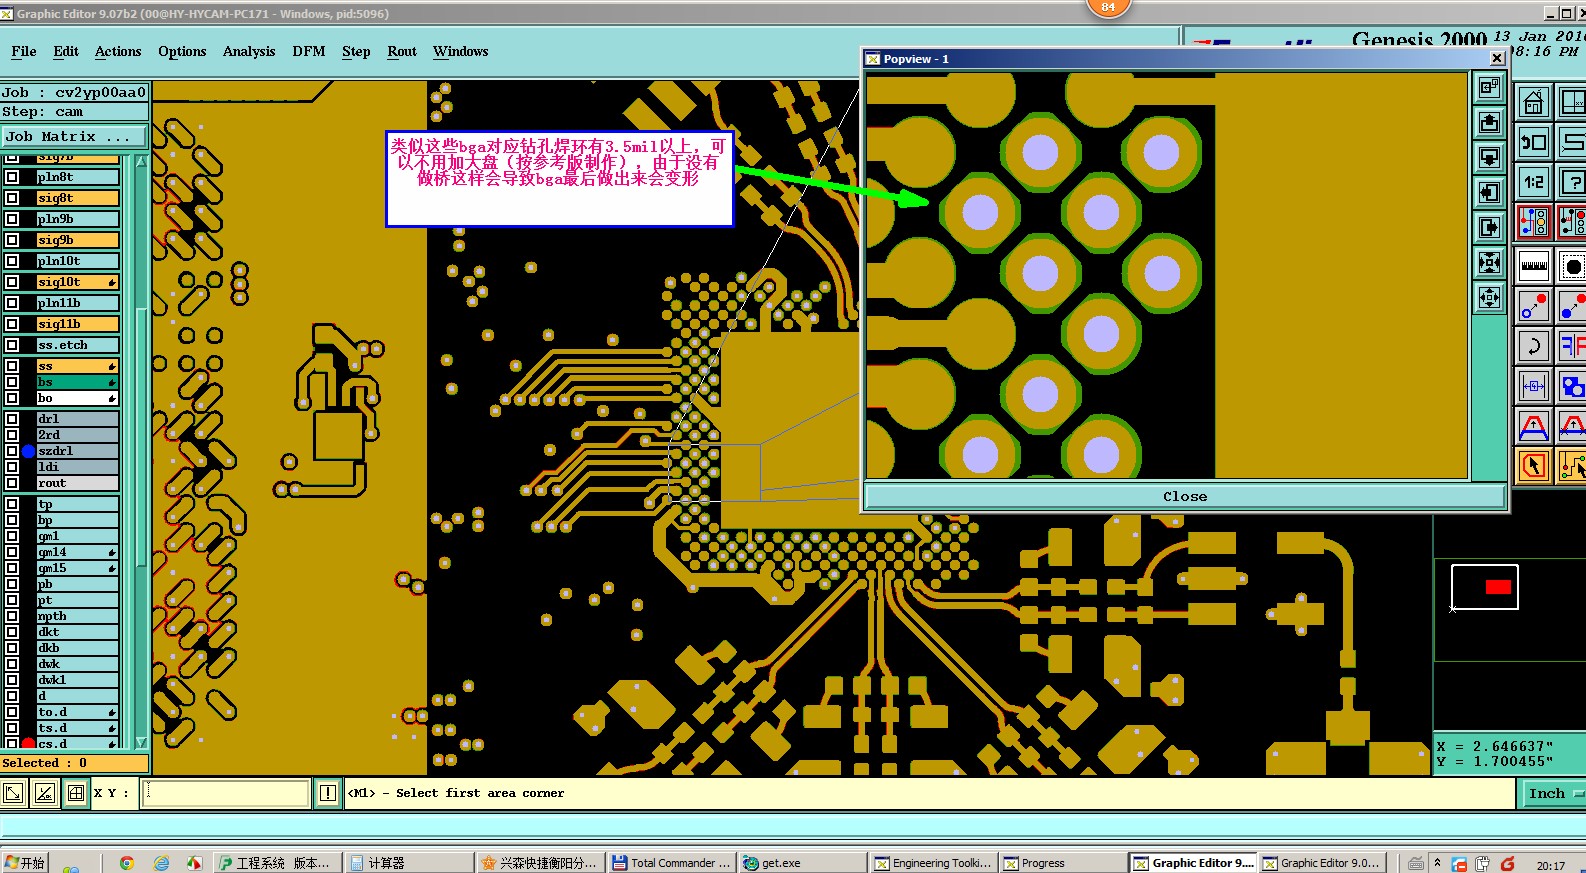This screenshot has height=873, width=1586.
Task: Open the Analysis menu
Action: tap(249, 51)
